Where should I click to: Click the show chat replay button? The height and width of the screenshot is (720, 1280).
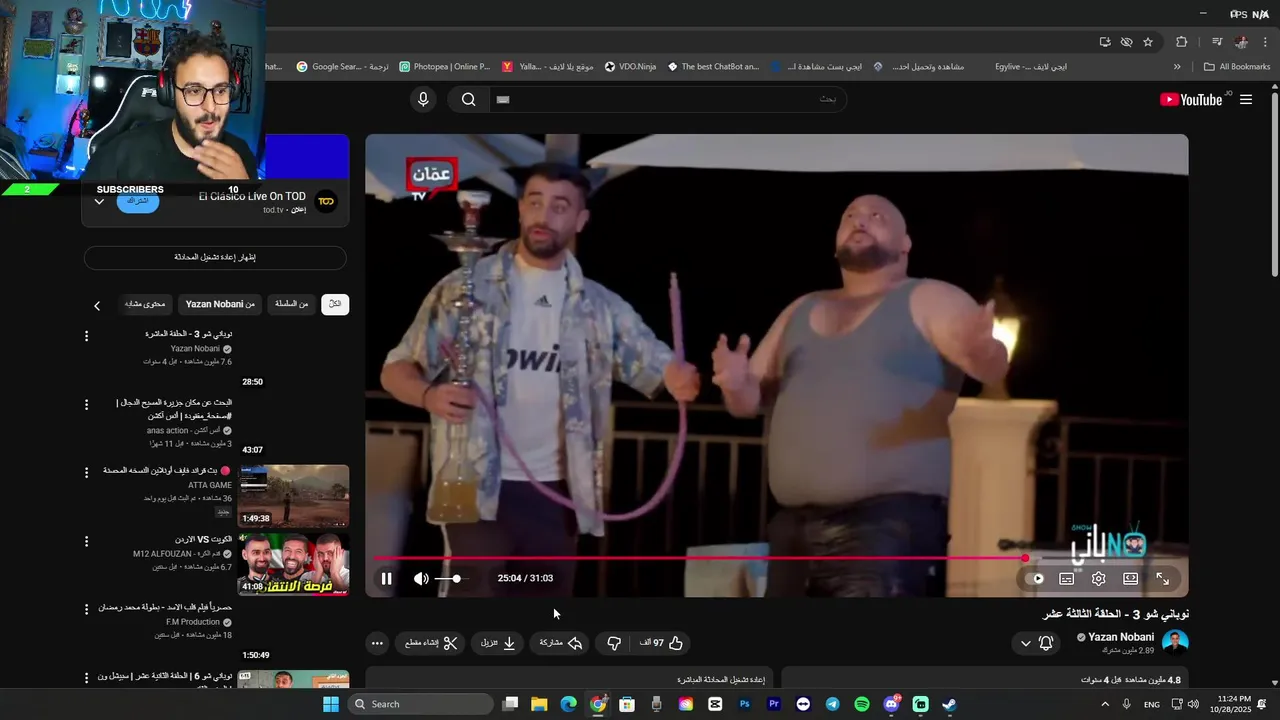coord(215,258)
